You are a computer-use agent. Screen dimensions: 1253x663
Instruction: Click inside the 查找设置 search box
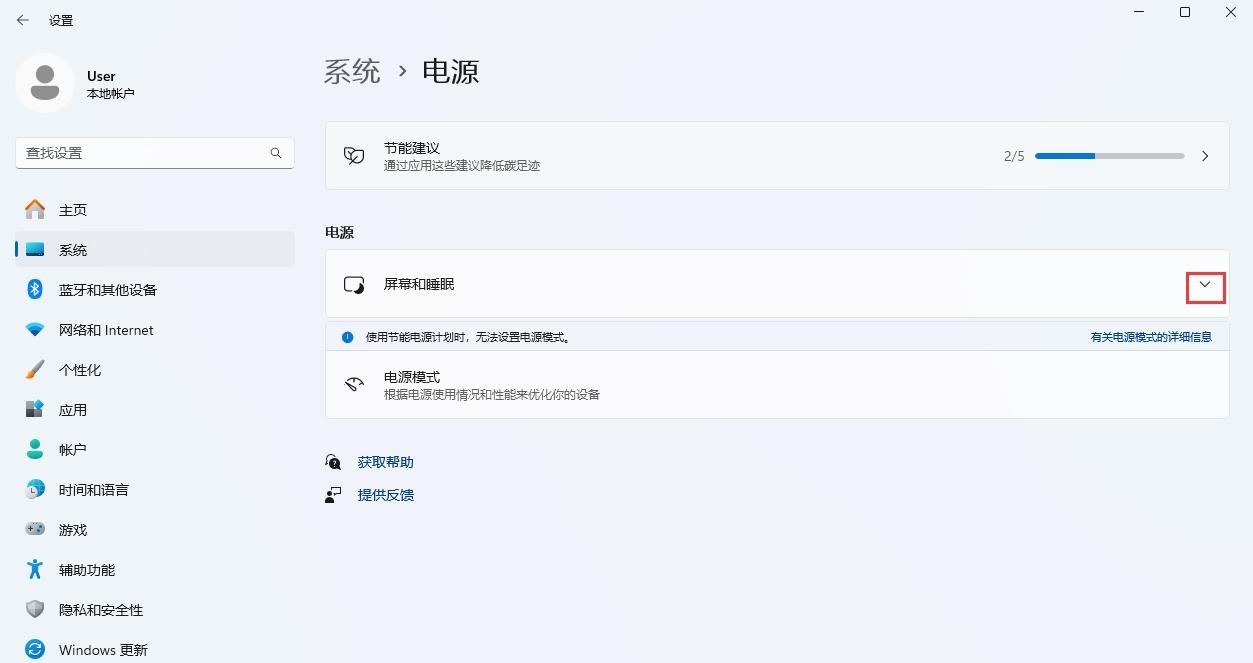pyautogui.click(x=155, y=152)
